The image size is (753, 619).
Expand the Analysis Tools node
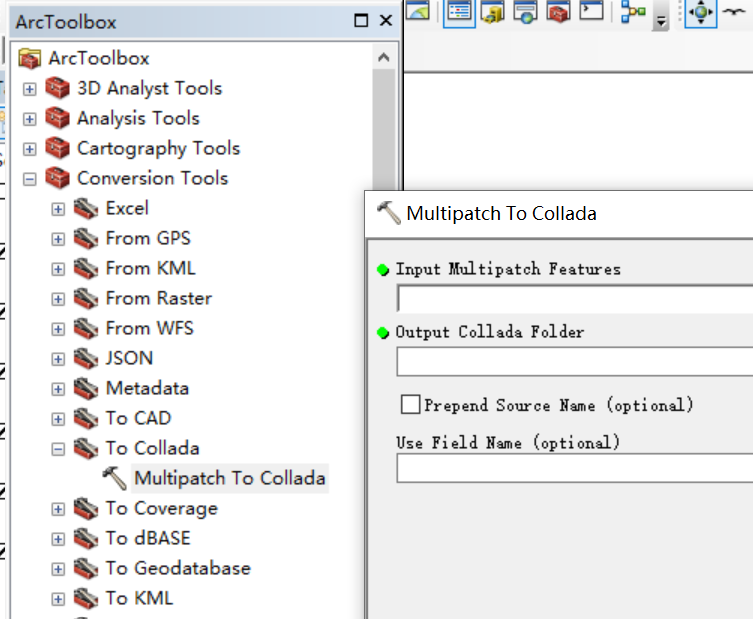pos(30,119)
